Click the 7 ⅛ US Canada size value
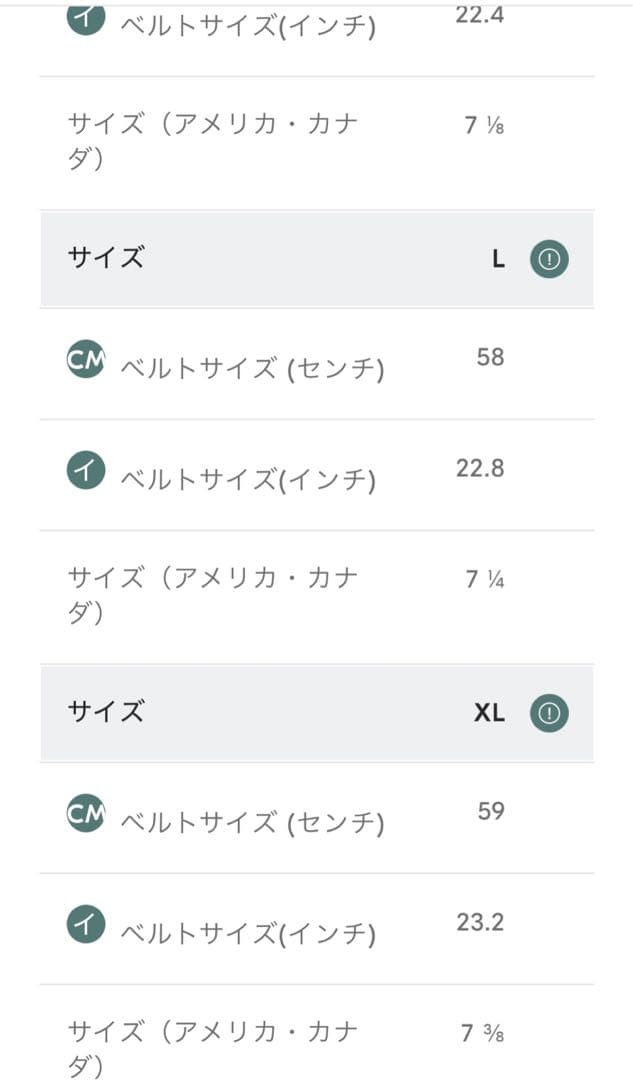This screenshot has width=633, height=1080. click(x=484, y=126)
